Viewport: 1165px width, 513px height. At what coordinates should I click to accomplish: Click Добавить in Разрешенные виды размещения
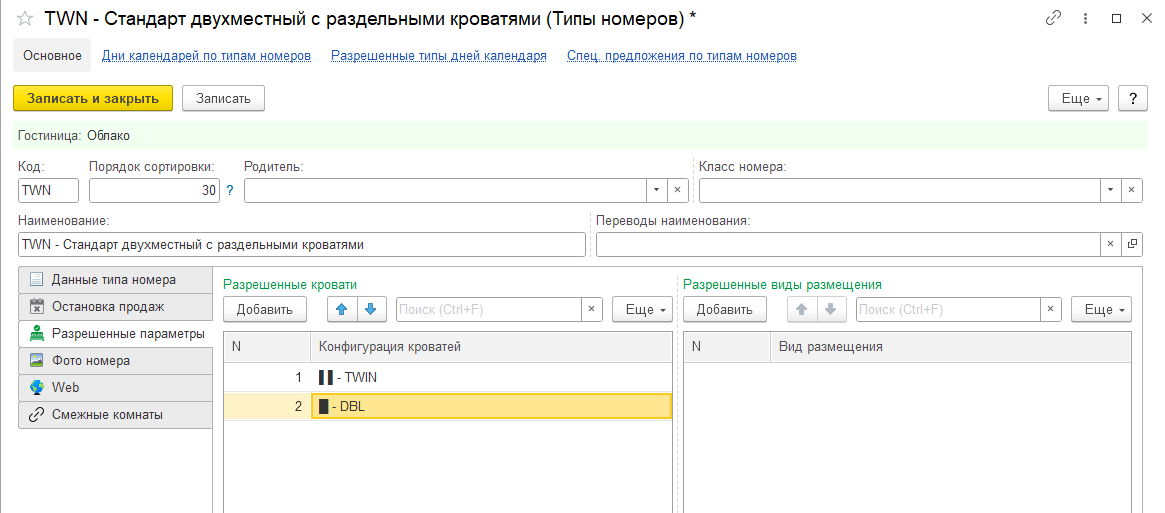[x=724, y=310]
